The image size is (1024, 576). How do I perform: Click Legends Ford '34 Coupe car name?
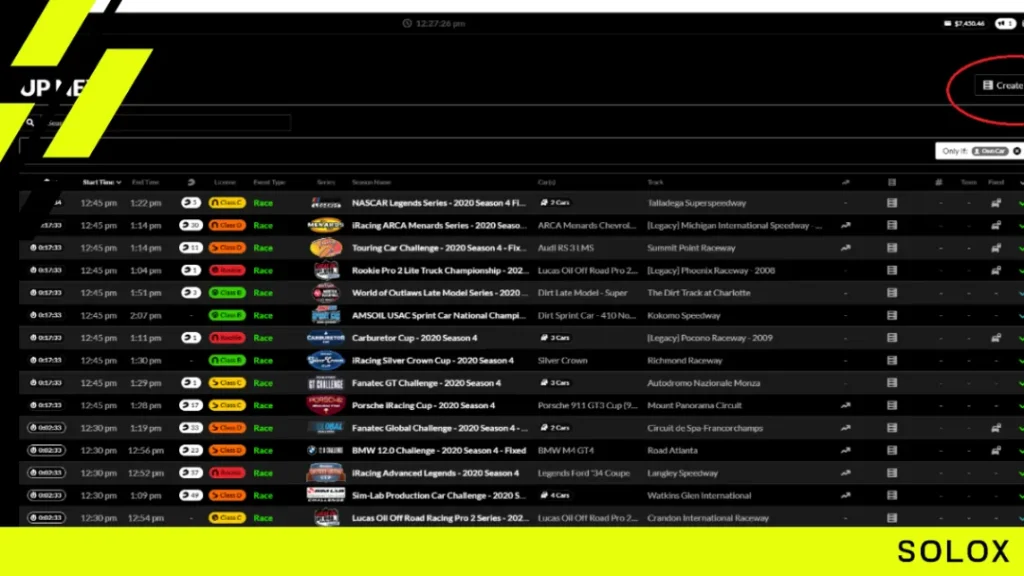tap(584, 473)
